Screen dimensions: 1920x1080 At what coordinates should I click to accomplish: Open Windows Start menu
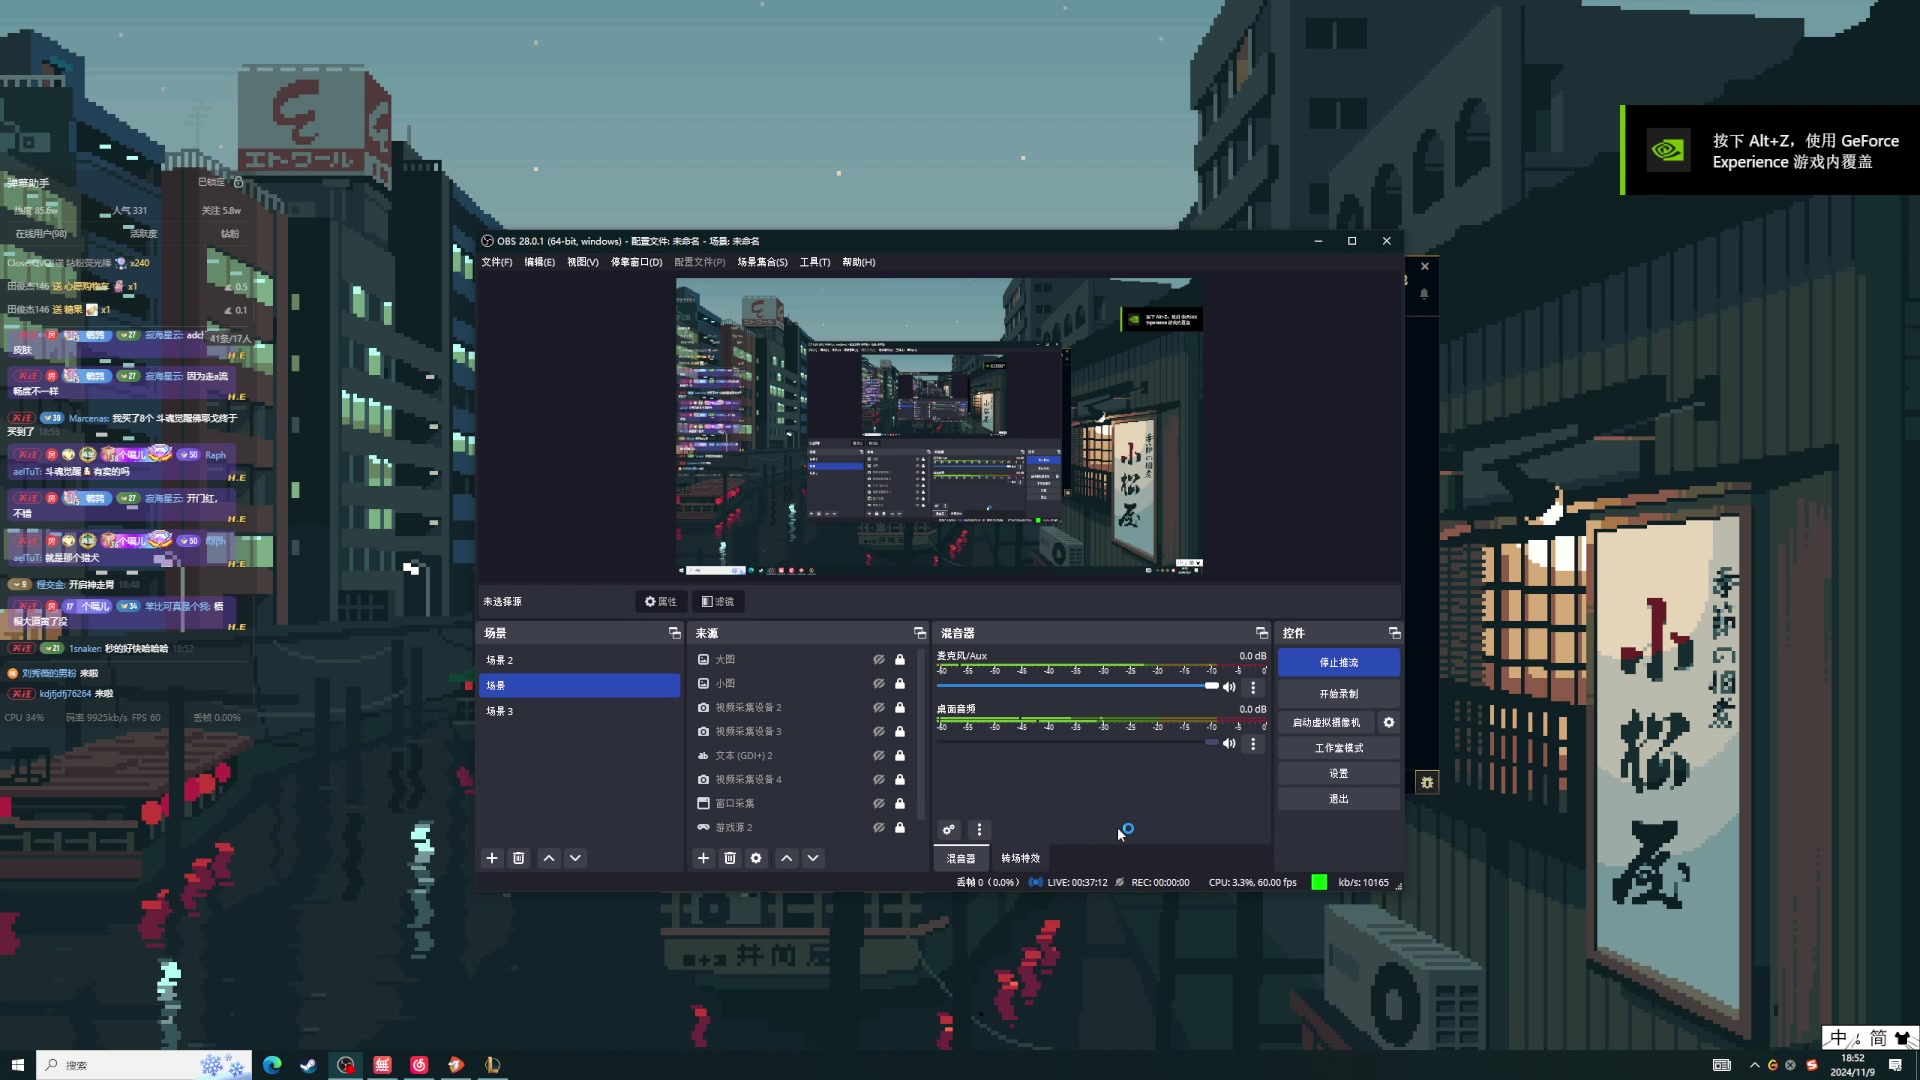coord(17,1065)
